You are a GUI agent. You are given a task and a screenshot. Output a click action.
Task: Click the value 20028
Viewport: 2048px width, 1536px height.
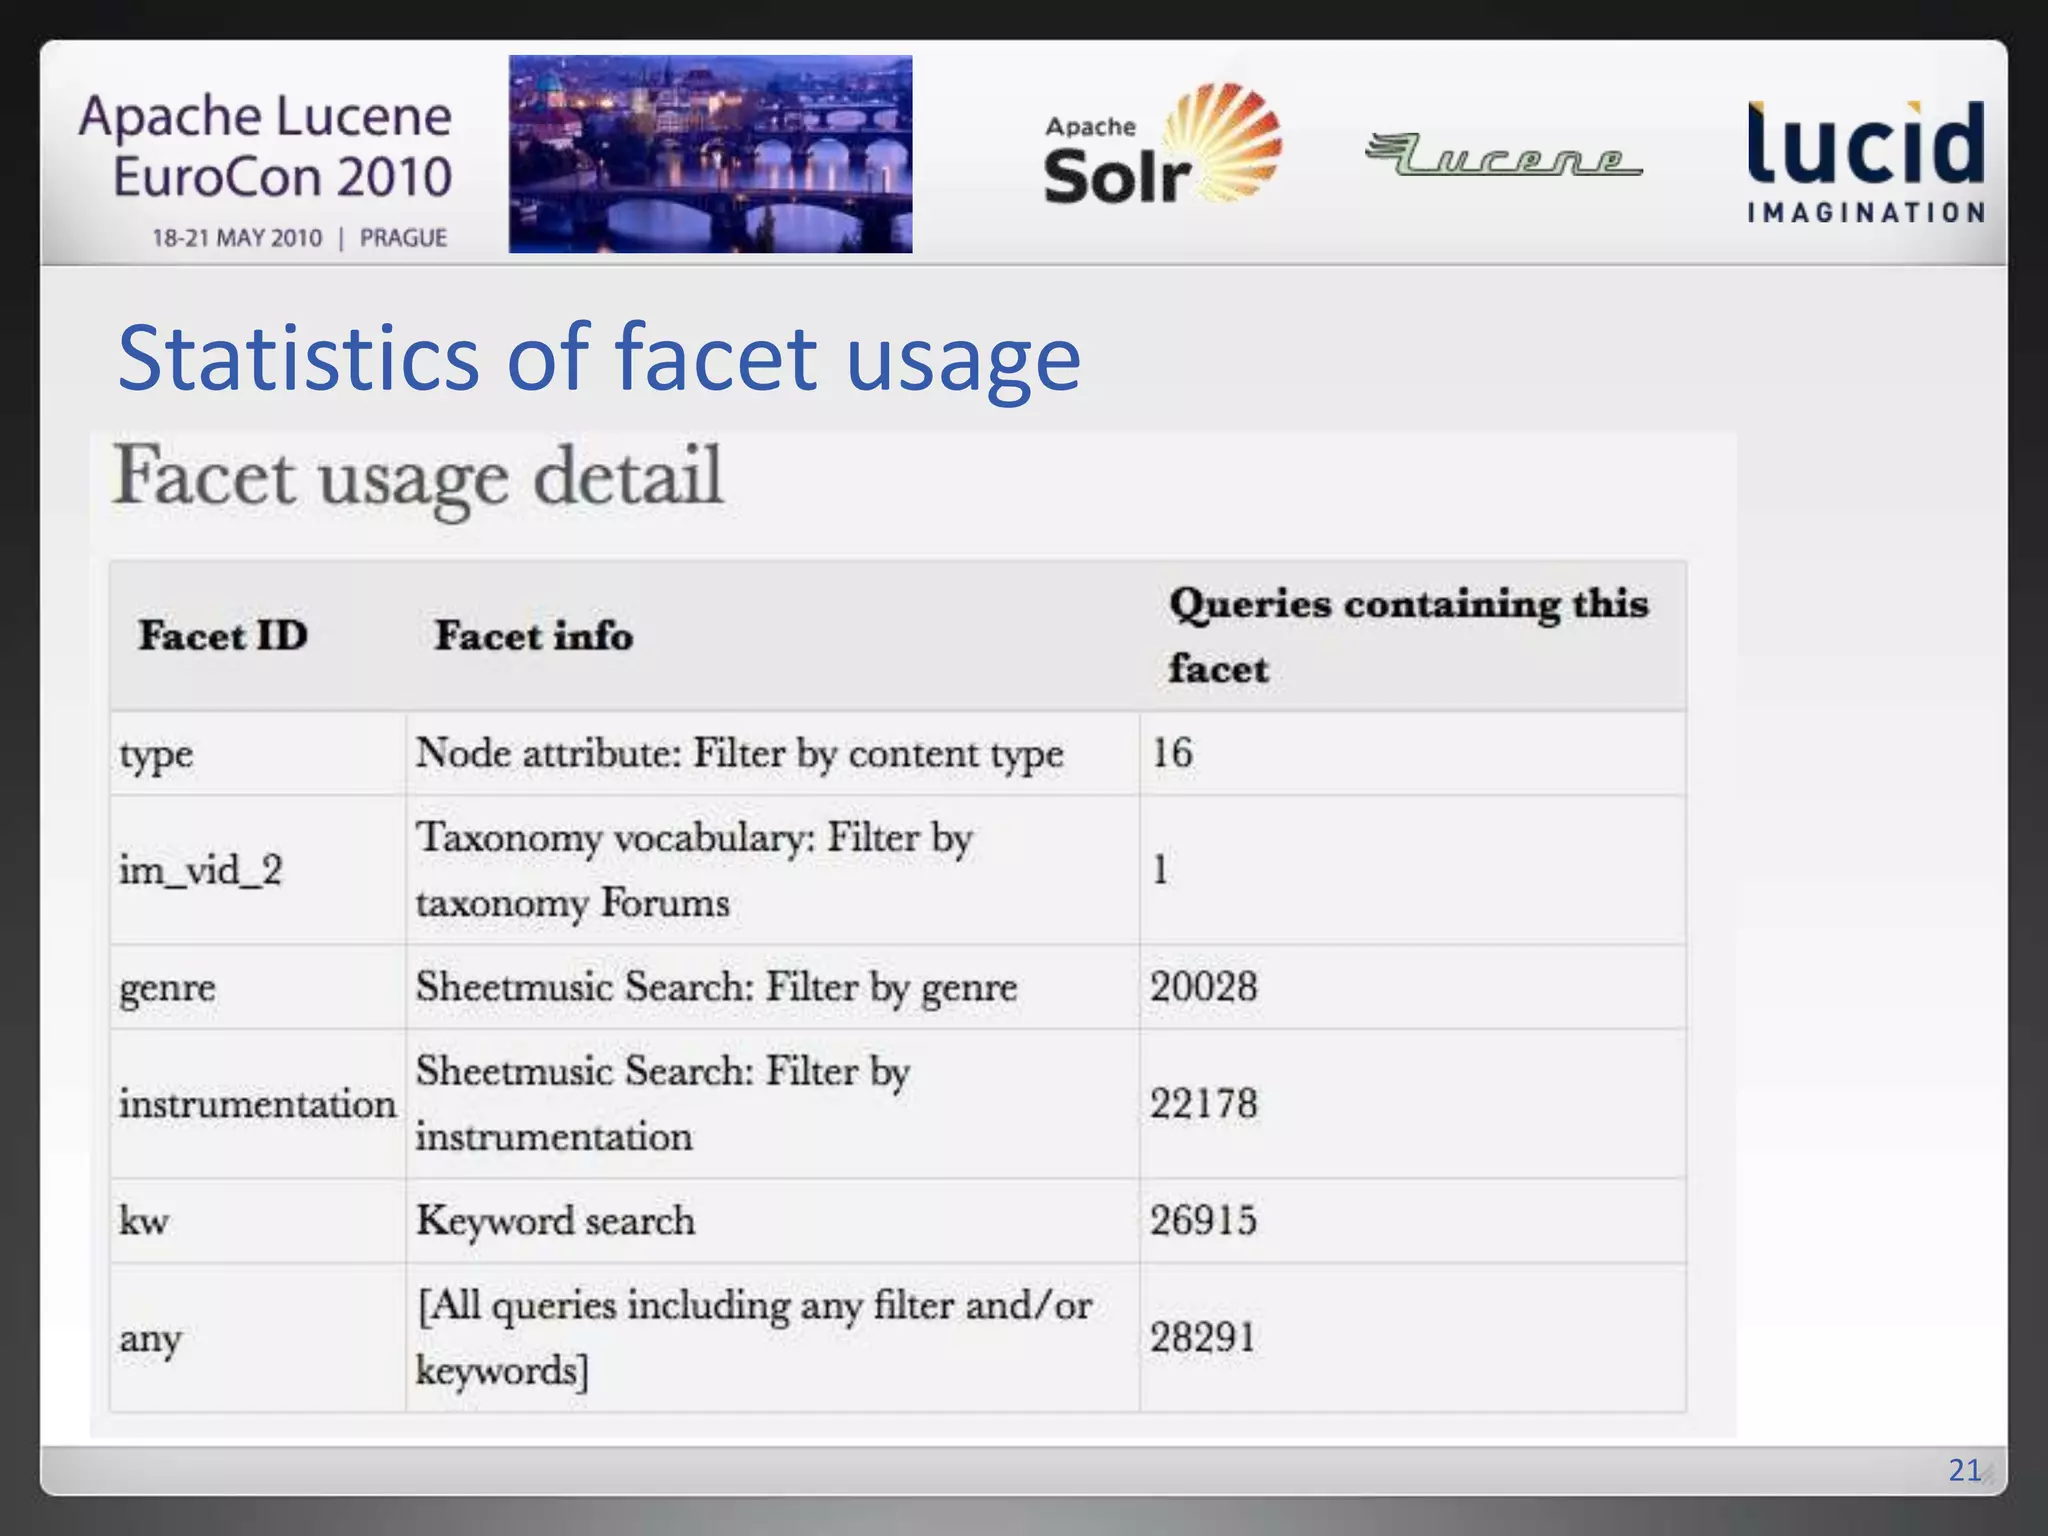tap(1203, 987)
